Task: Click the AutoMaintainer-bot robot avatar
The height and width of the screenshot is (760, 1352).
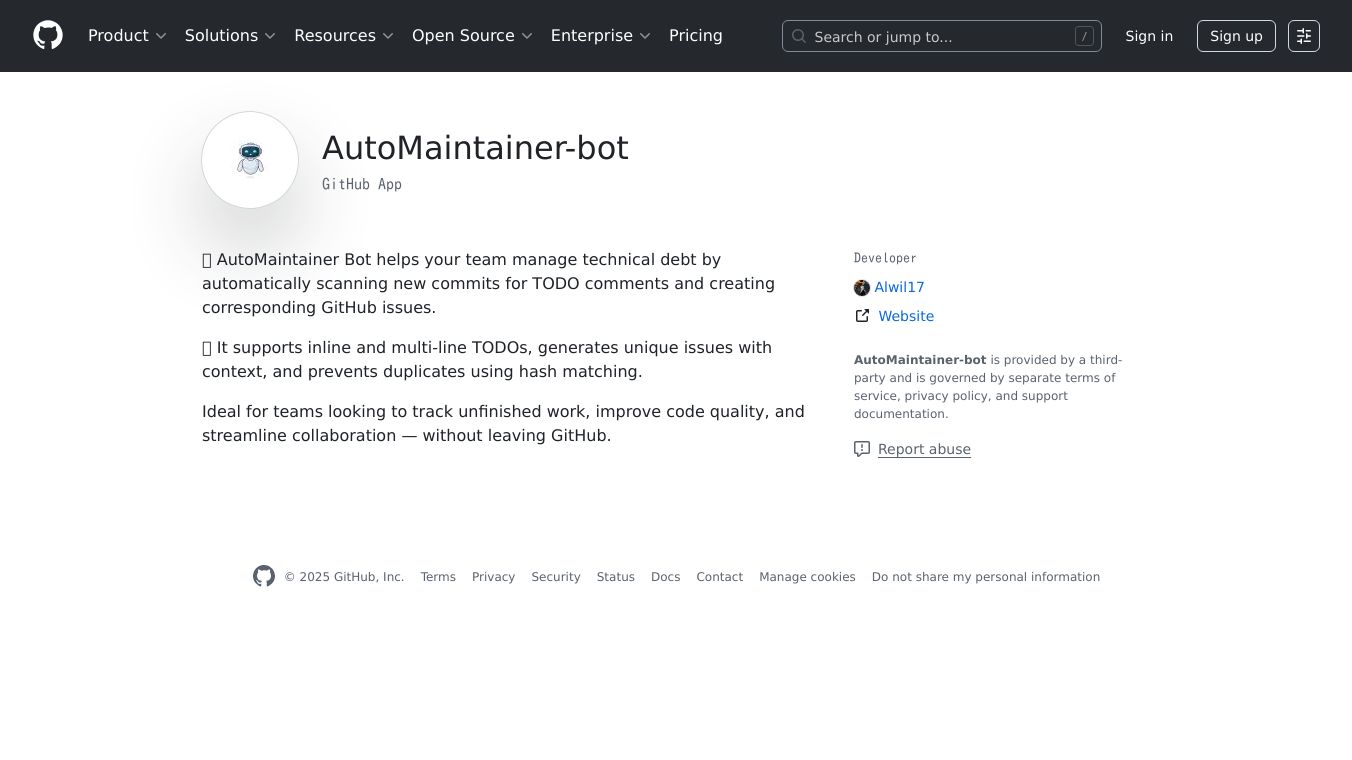Action: 250,160
